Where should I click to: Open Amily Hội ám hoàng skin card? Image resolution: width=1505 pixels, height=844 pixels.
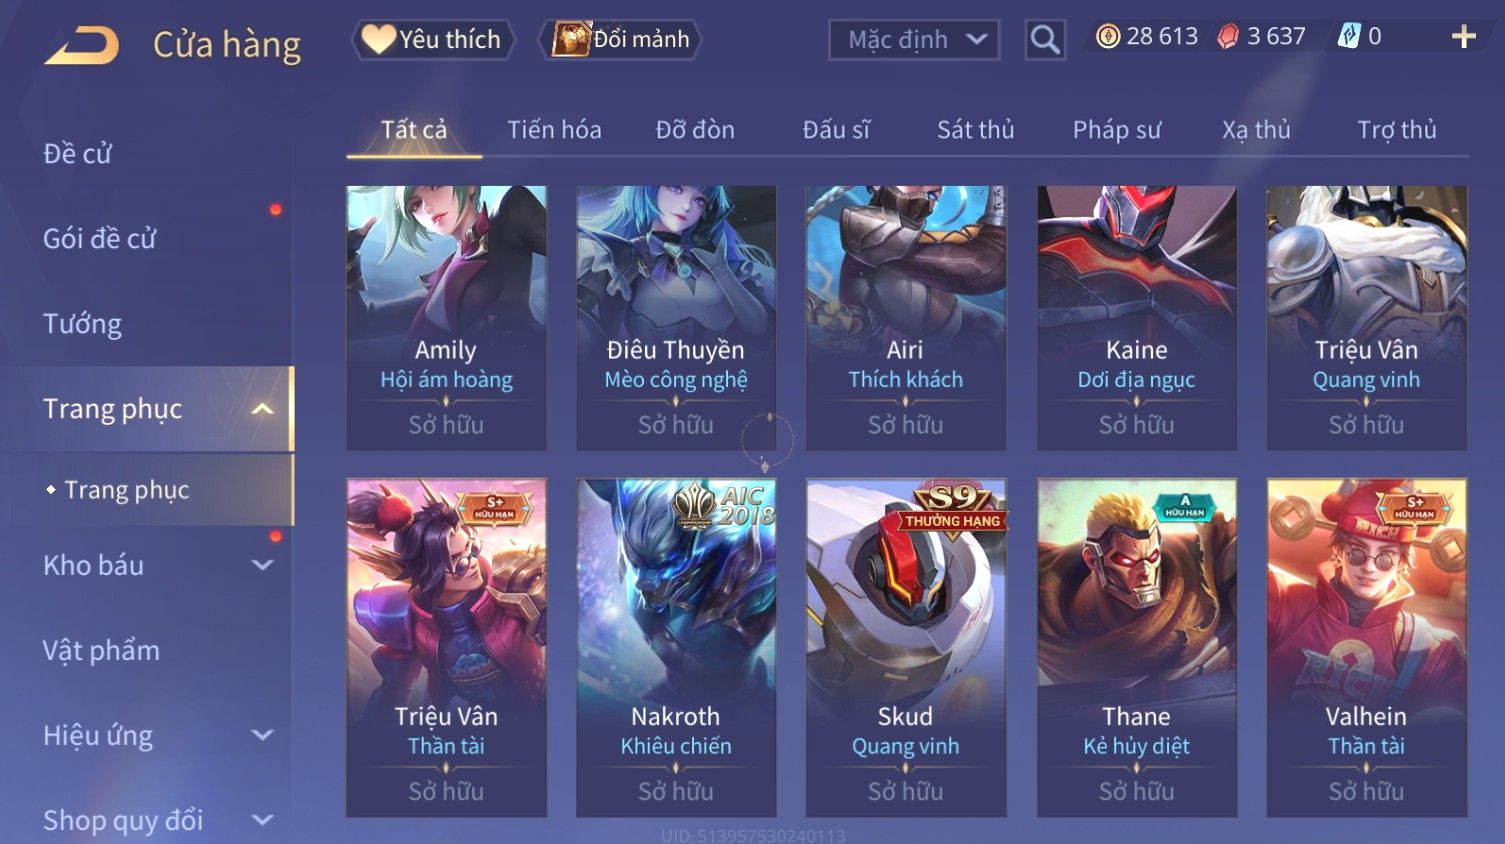tap(446, 318)
